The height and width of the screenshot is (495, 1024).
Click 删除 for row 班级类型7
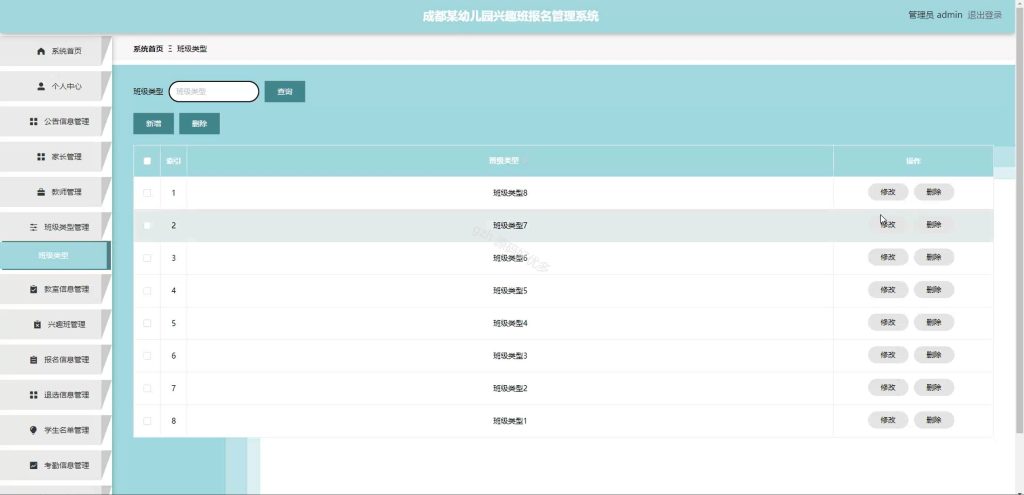pyautogui.click(x=934, y=225)
